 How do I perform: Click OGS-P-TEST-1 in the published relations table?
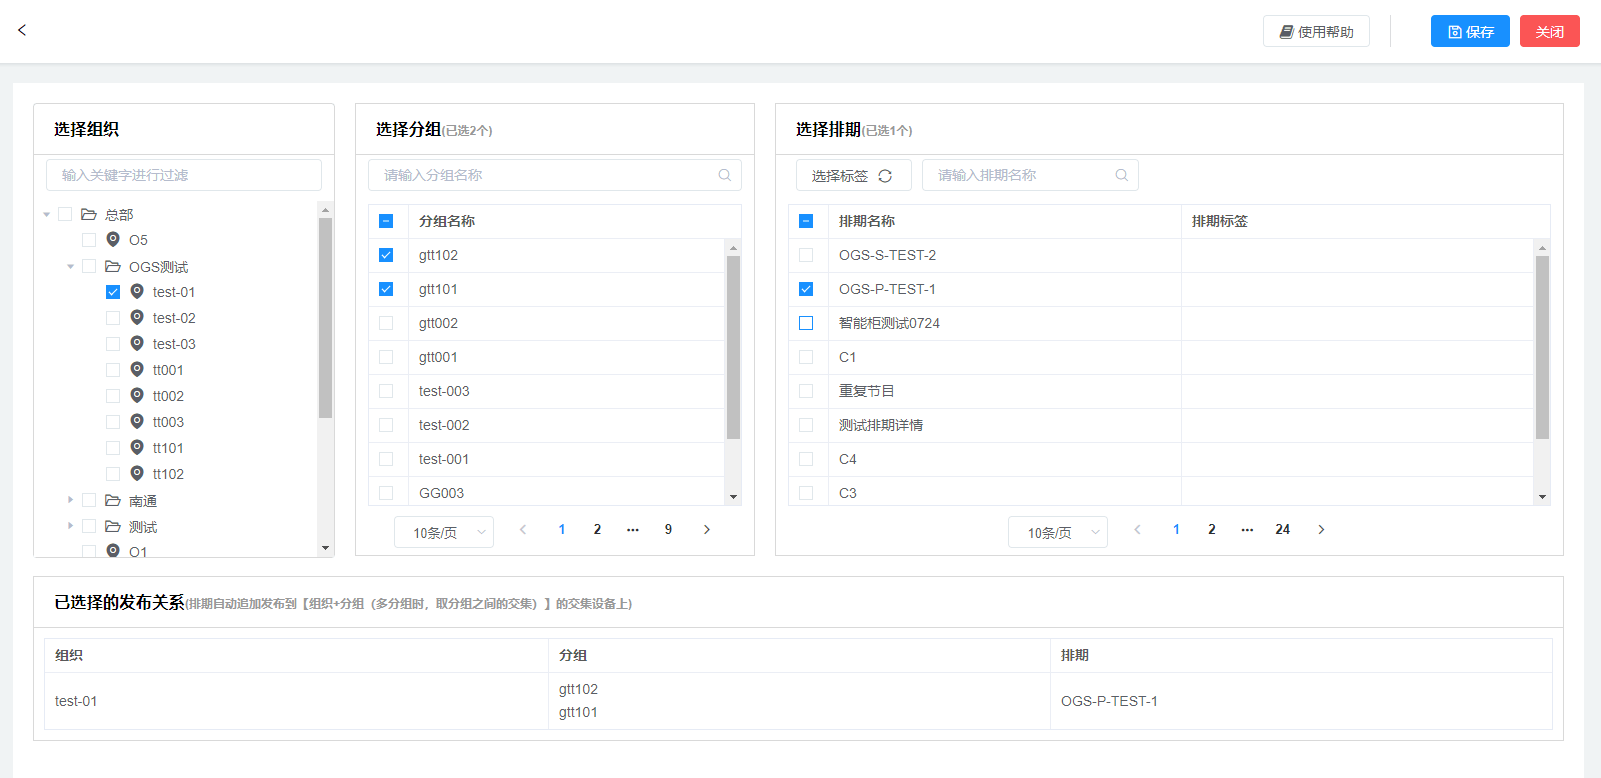[1109, 701]
